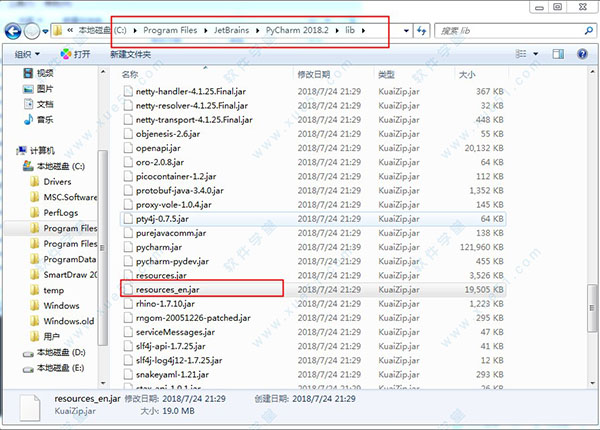Select the pycharm.jar file in list
The width and height of the screenshot is (600, 430).
click(x=159, y=246)
